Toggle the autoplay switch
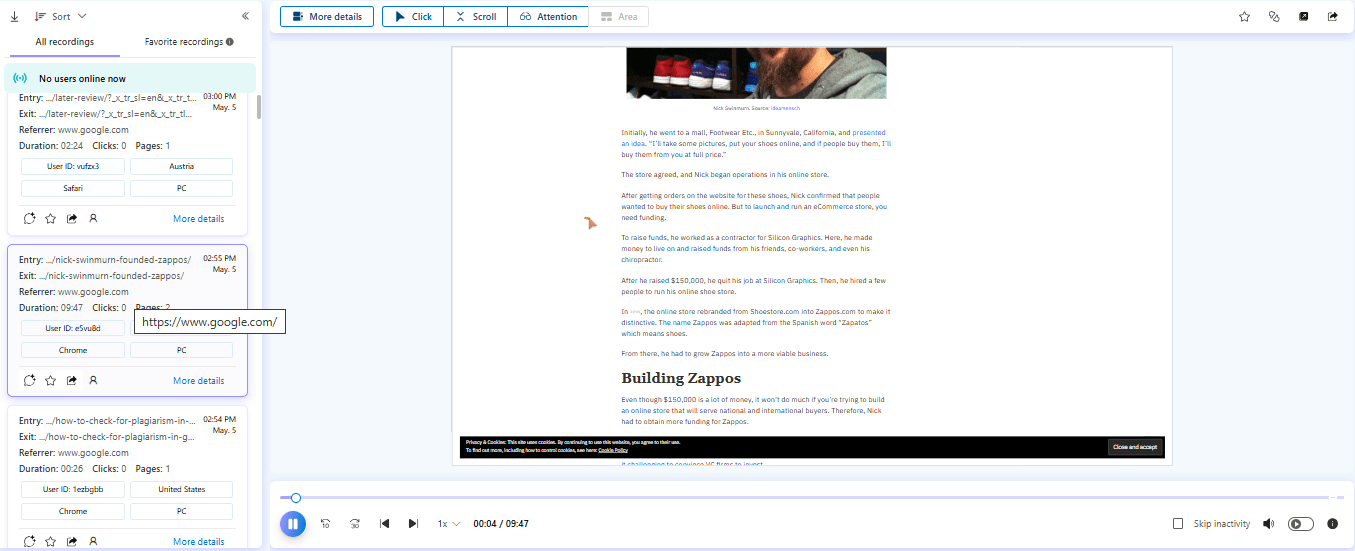The width and height of the screenshot is (1355, 551). click(1301, 524)
